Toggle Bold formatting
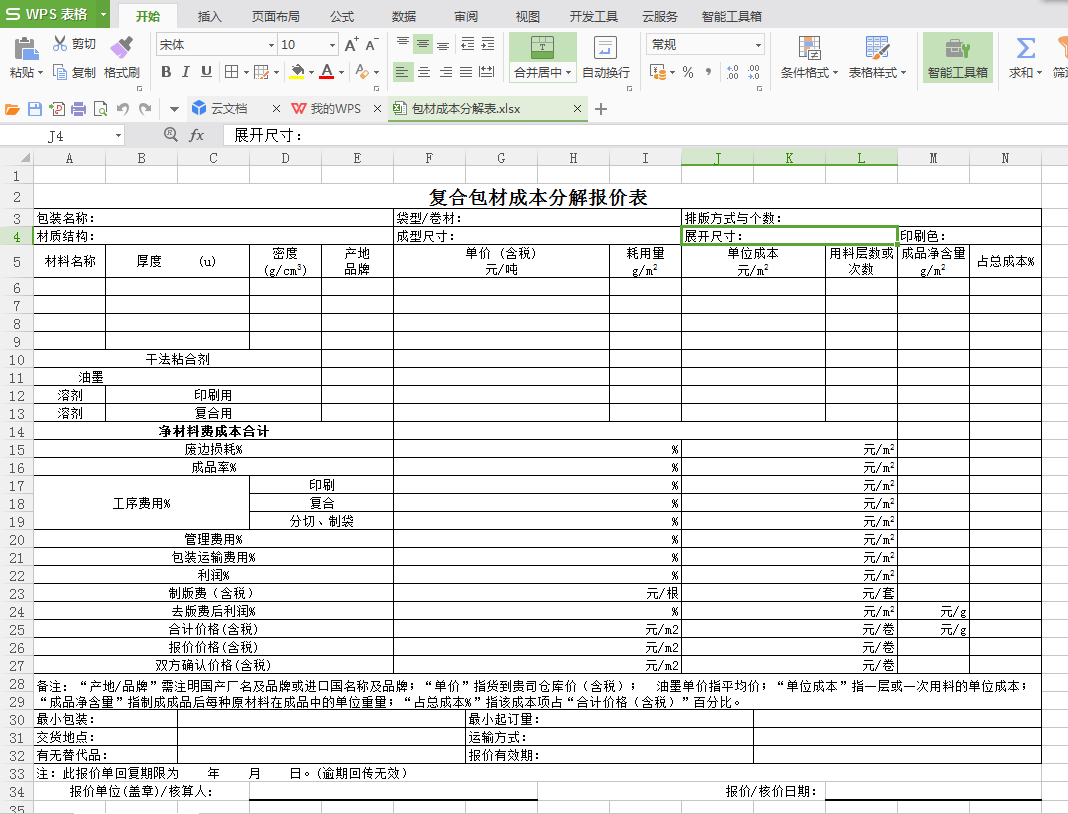The image size is (1068, 814). point(166,72)
